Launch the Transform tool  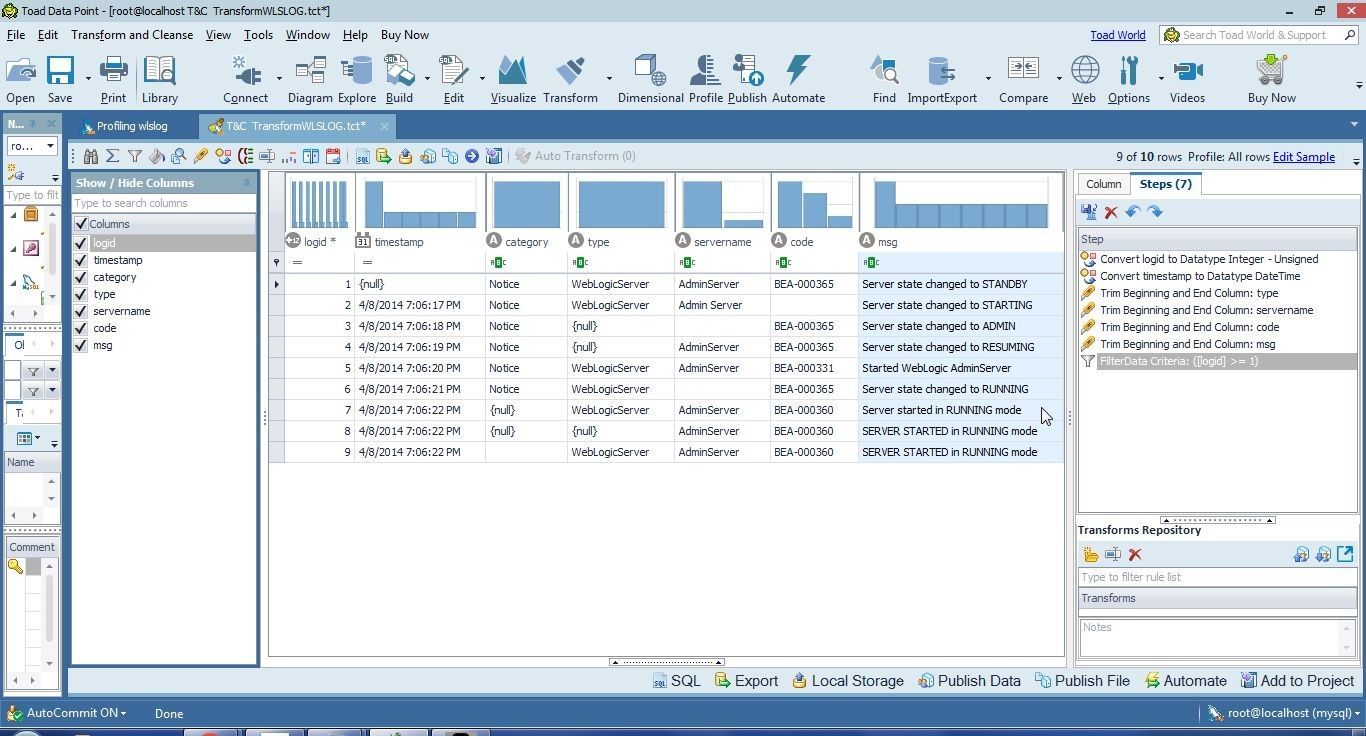coord(570,79)
